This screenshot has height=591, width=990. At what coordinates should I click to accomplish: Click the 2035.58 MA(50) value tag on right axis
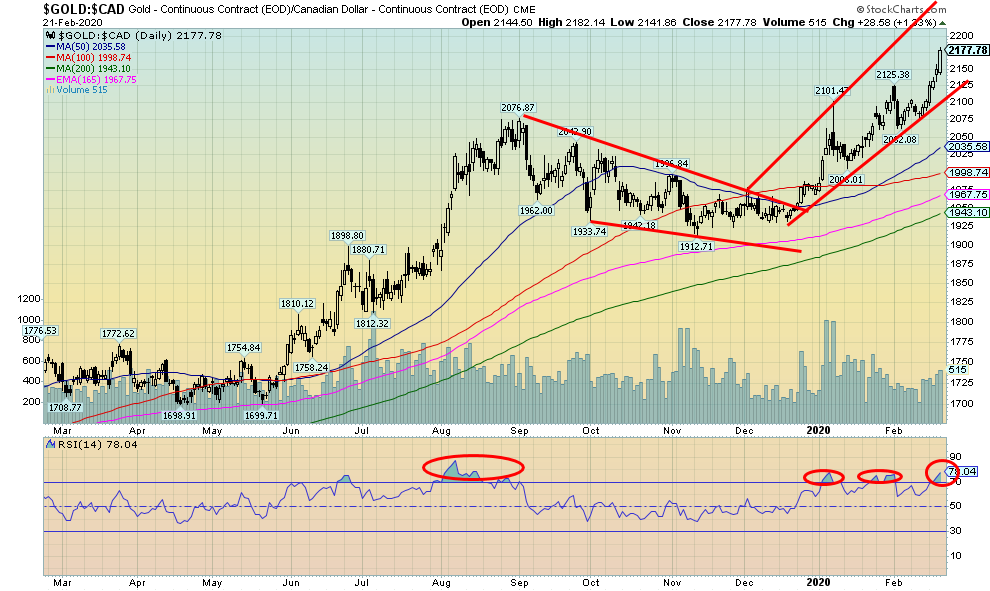(966, 146)
